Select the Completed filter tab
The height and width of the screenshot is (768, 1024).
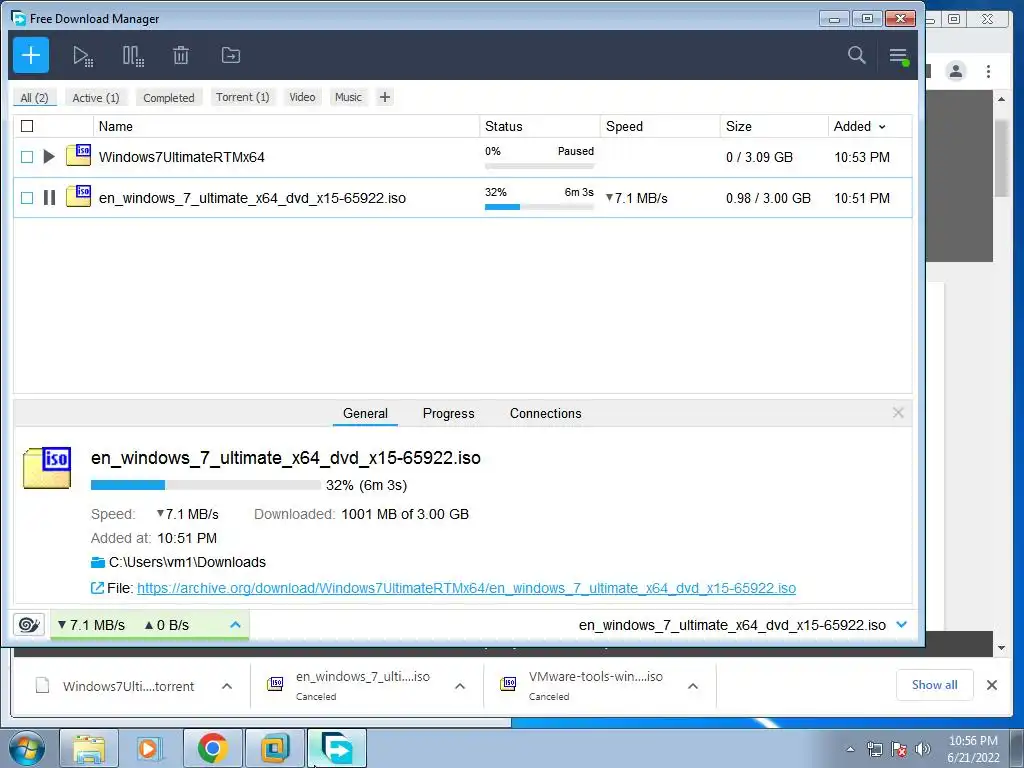[168, 97]
